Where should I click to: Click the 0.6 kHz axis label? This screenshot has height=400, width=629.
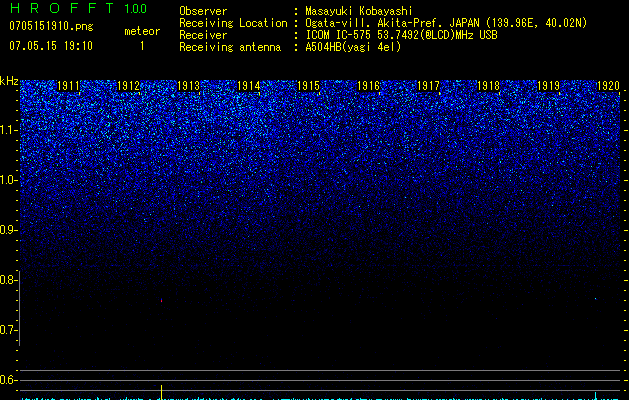click(x=7, y=380)
